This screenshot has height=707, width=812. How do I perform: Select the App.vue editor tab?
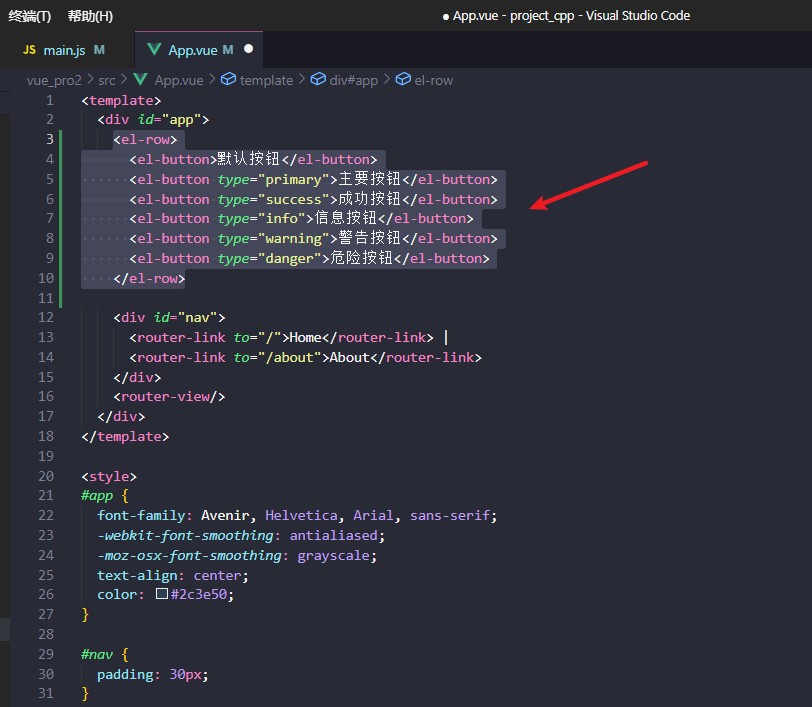pos(193,49)
